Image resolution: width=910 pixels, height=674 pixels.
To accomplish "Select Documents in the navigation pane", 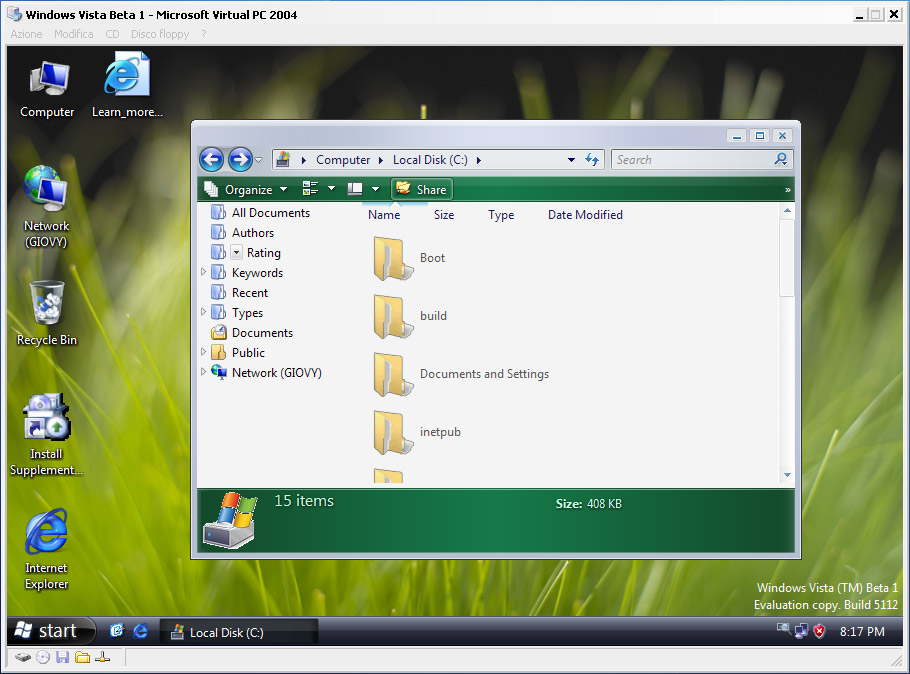I will (x=262, y=333).
